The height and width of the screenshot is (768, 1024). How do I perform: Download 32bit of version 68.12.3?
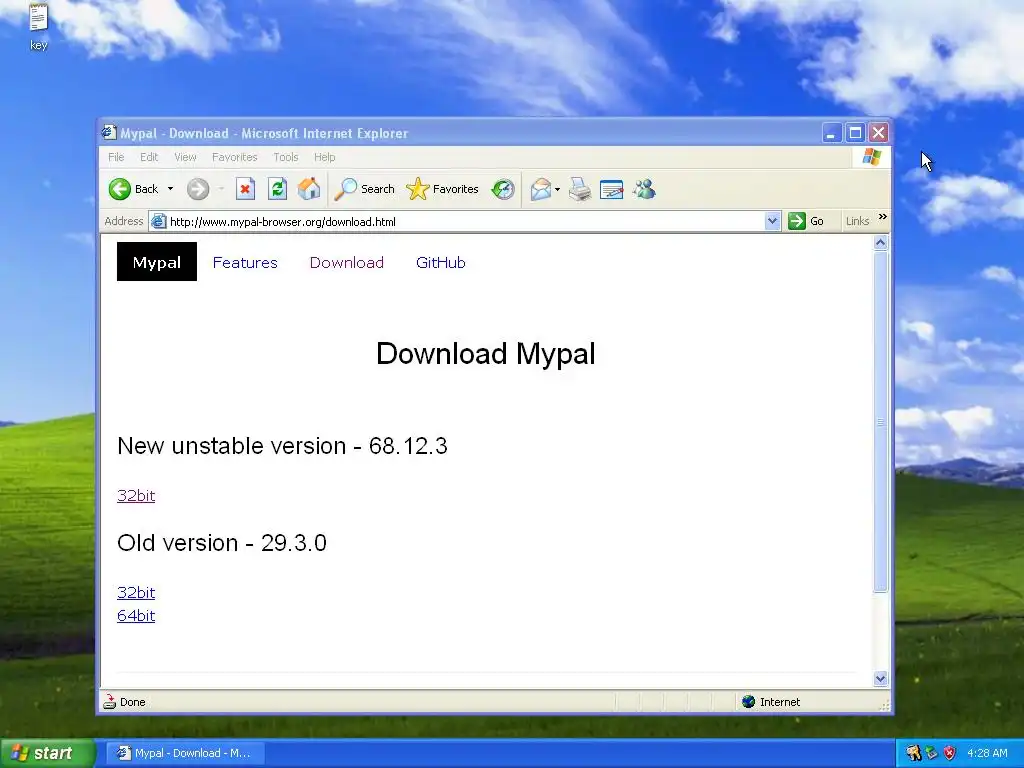click(136, 496)
